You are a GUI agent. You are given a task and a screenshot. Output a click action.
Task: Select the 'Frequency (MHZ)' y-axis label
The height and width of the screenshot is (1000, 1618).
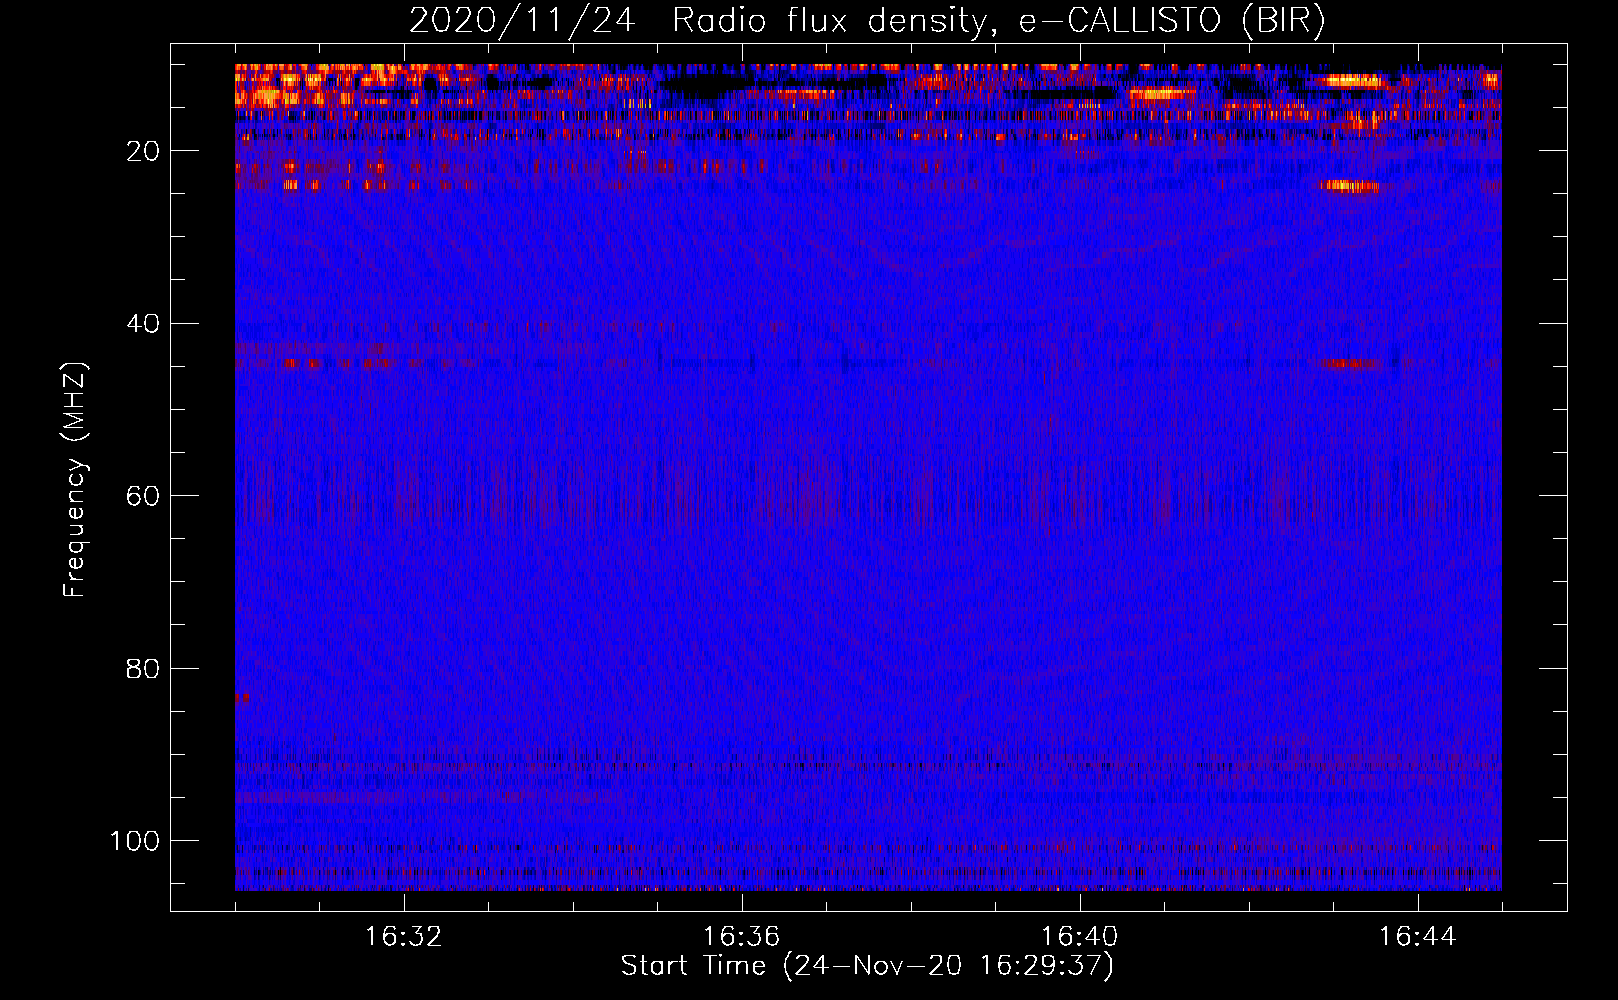pyautogui.click(x=75, y=480)
